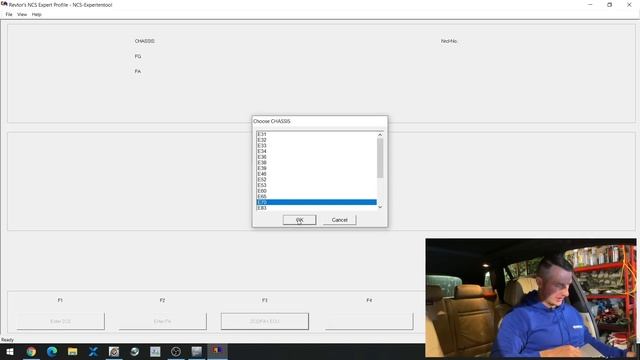Image resolution: width=640 pixels, height=360 pixels.
Task: Select chassis E34 from the list
Action: [316, 151]
